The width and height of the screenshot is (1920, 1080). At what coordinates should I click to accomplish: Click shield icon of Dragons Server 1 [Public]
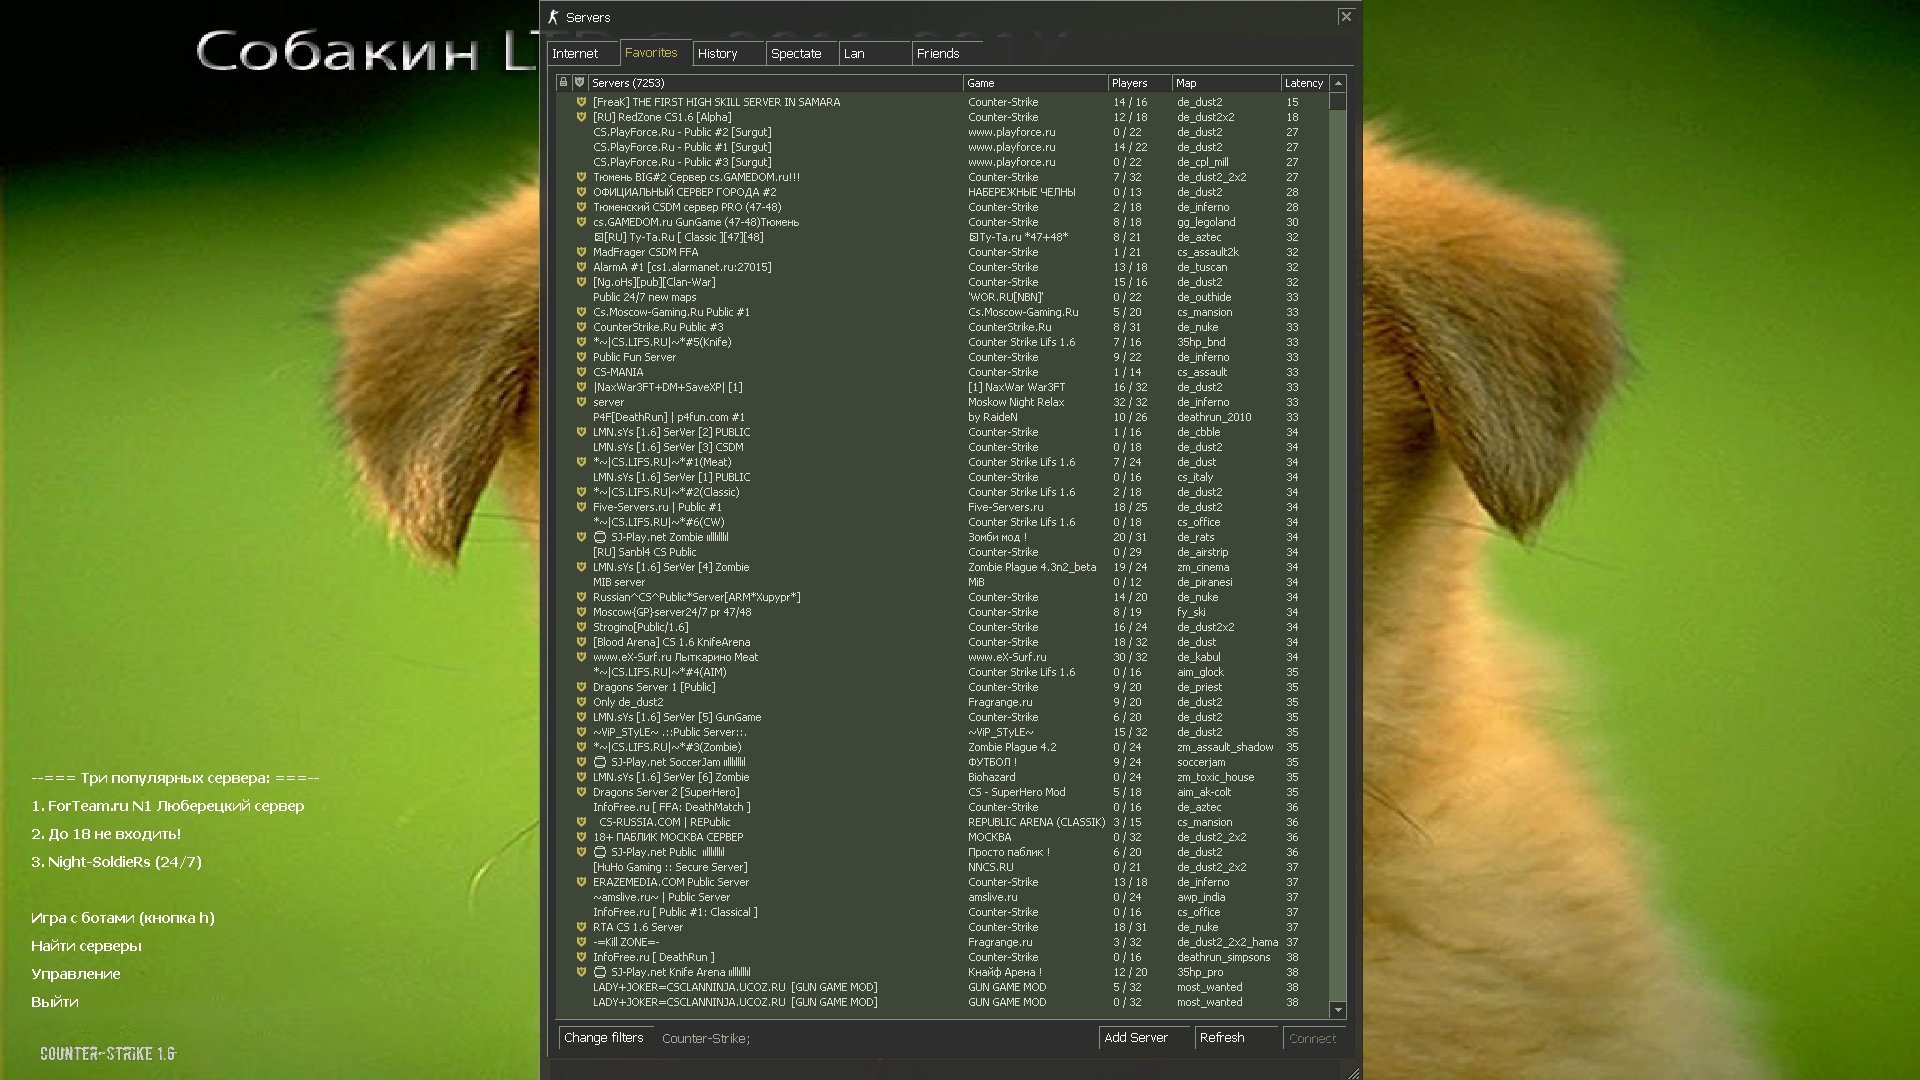coord(581,687)
